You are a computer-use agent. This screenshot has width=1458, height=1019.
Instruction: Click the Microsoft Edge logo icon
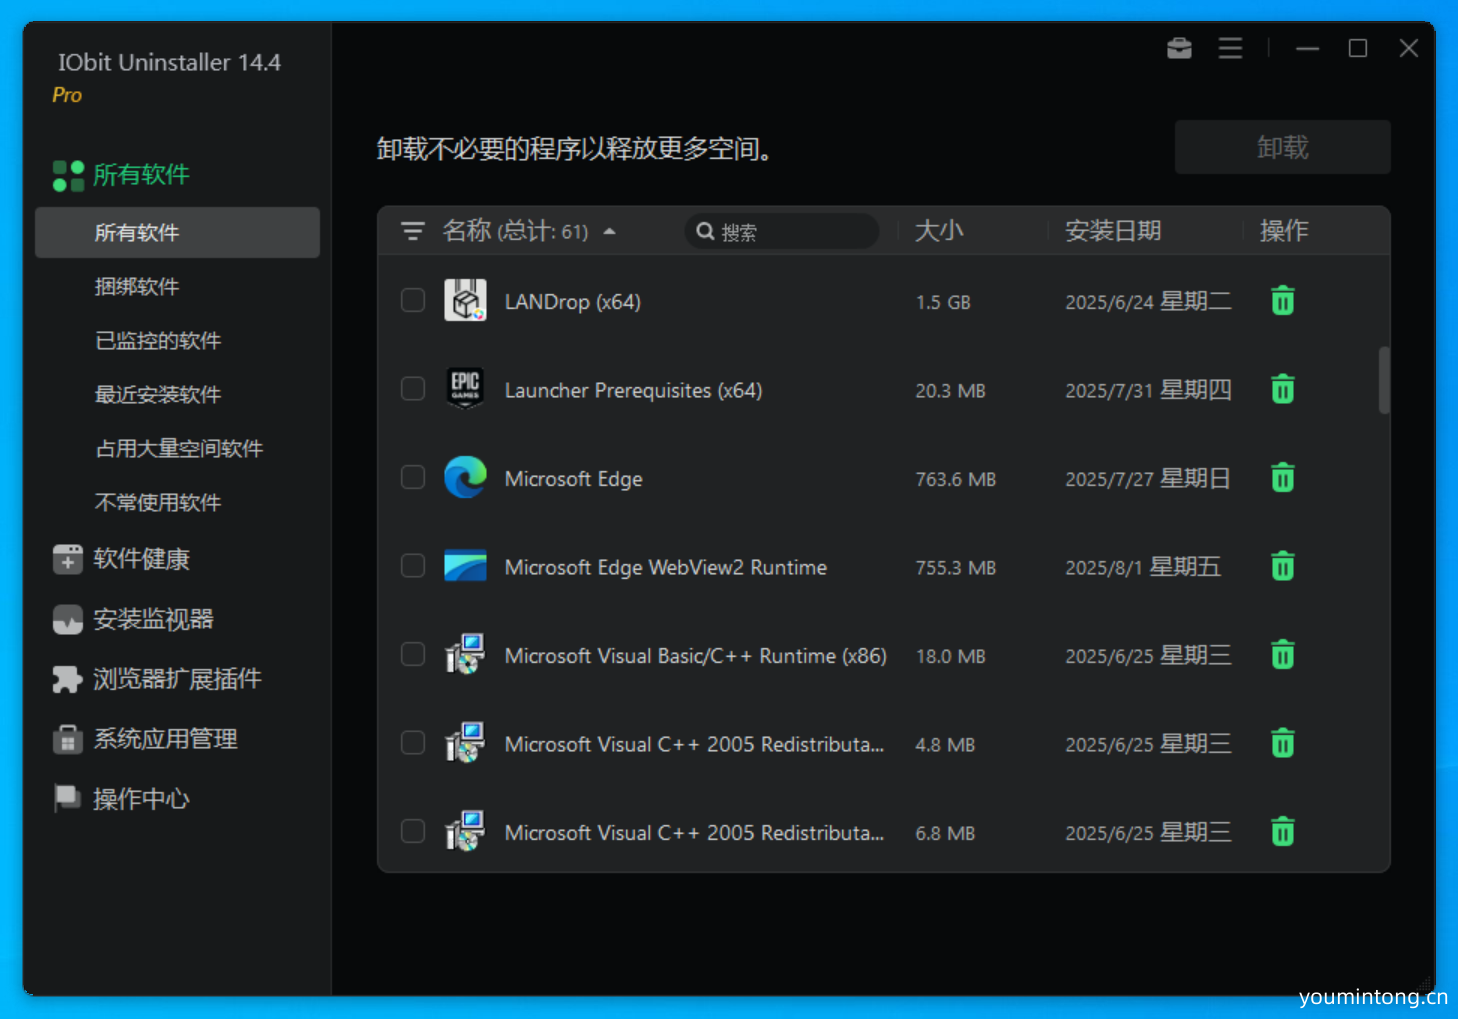pyautogui.click(x=465, y=477)
